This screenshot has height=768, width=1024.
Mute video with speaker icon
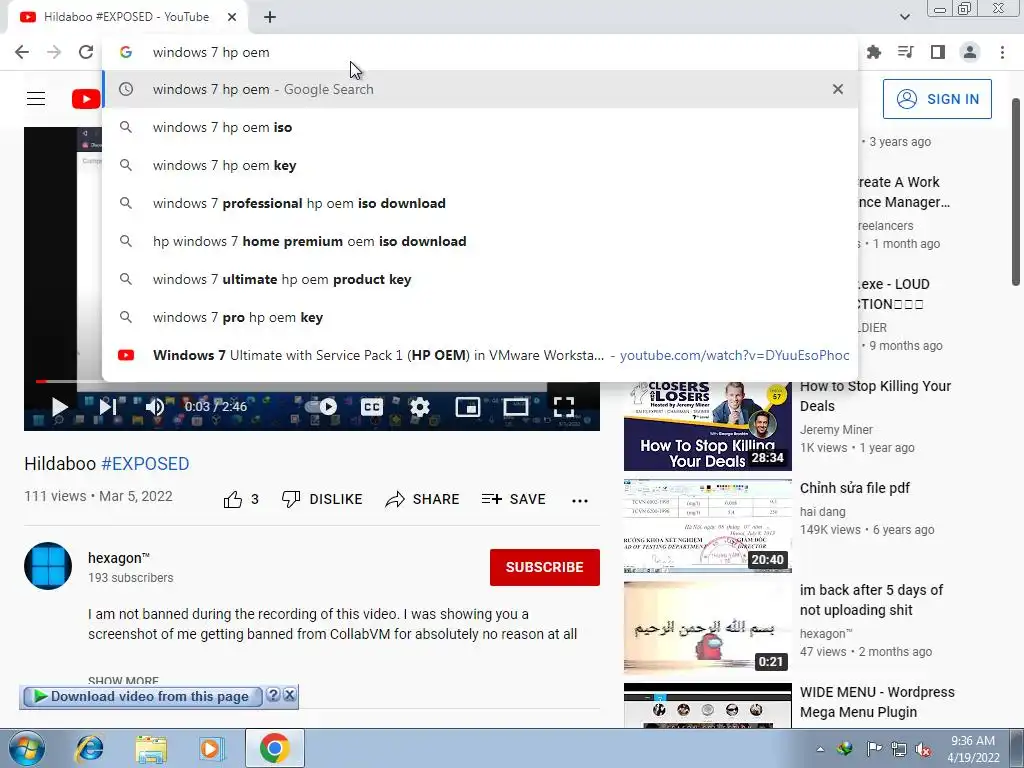pos(155,407)
